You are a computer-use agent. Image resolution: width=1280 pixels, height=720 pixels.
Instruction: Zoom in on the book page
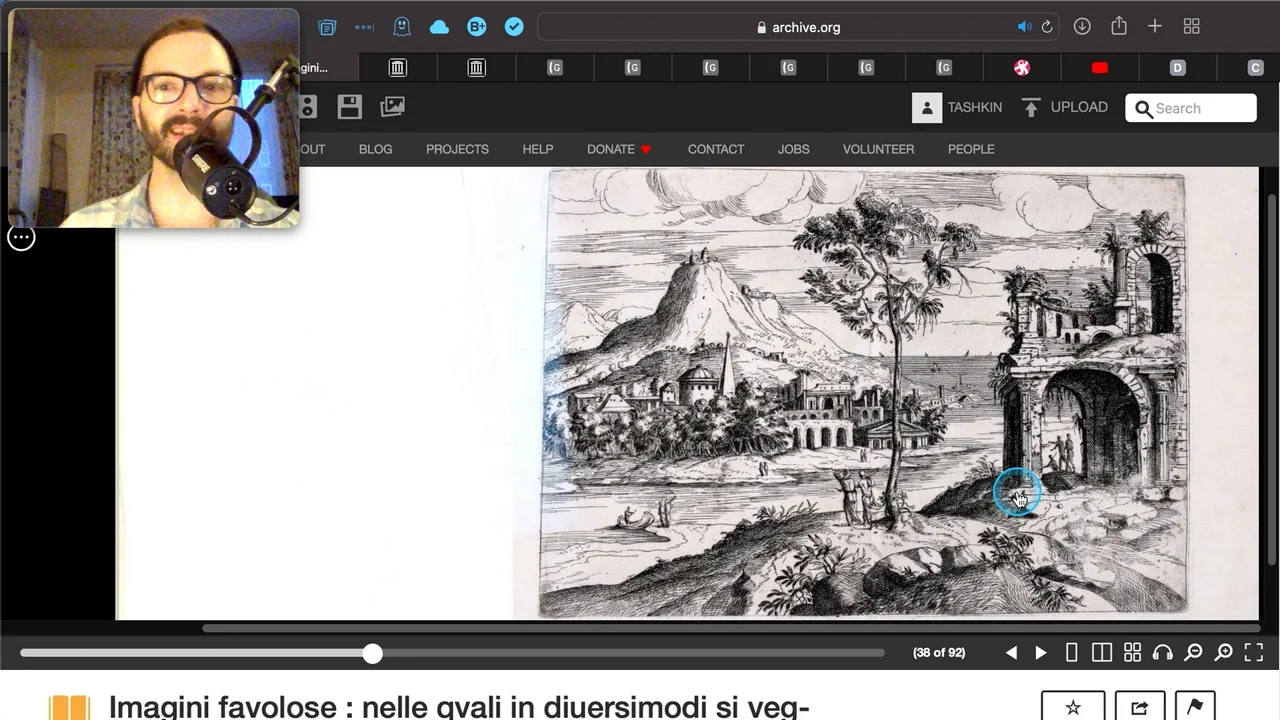click(1223, 653)
